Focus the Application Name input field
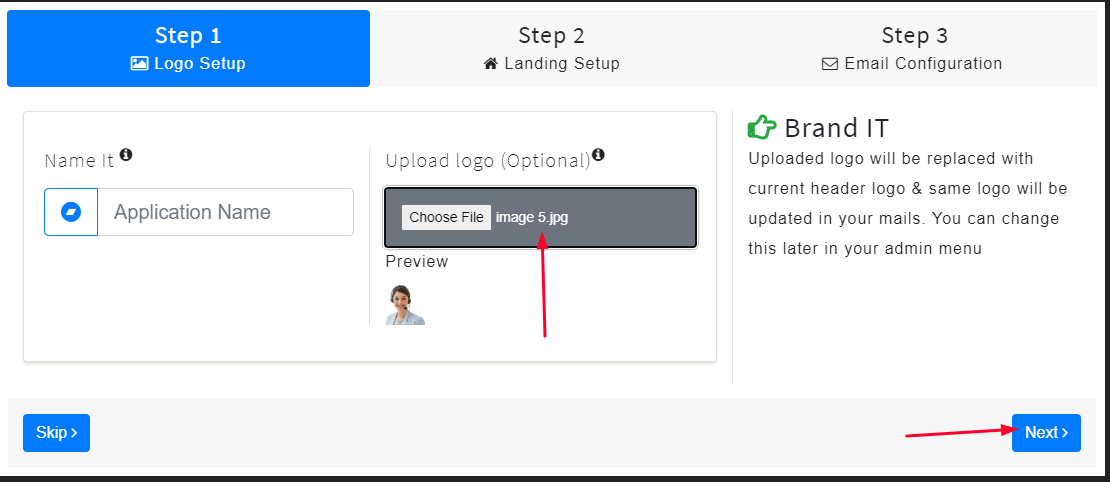 225,212
